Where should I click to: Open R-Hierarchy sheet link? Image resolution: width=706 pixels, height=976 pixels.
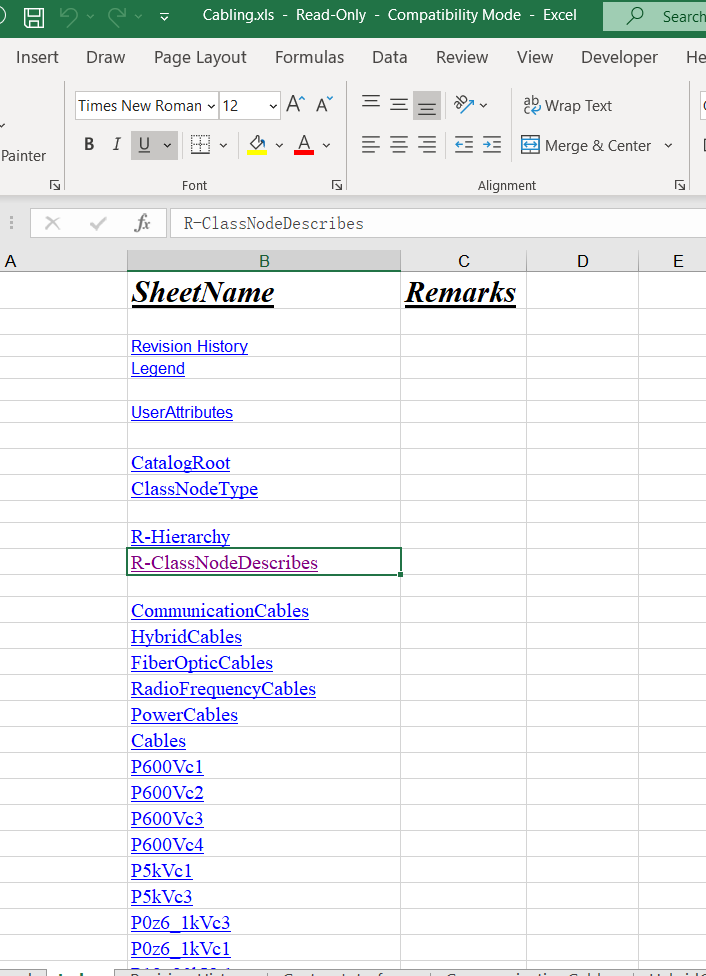coord(181,537)
